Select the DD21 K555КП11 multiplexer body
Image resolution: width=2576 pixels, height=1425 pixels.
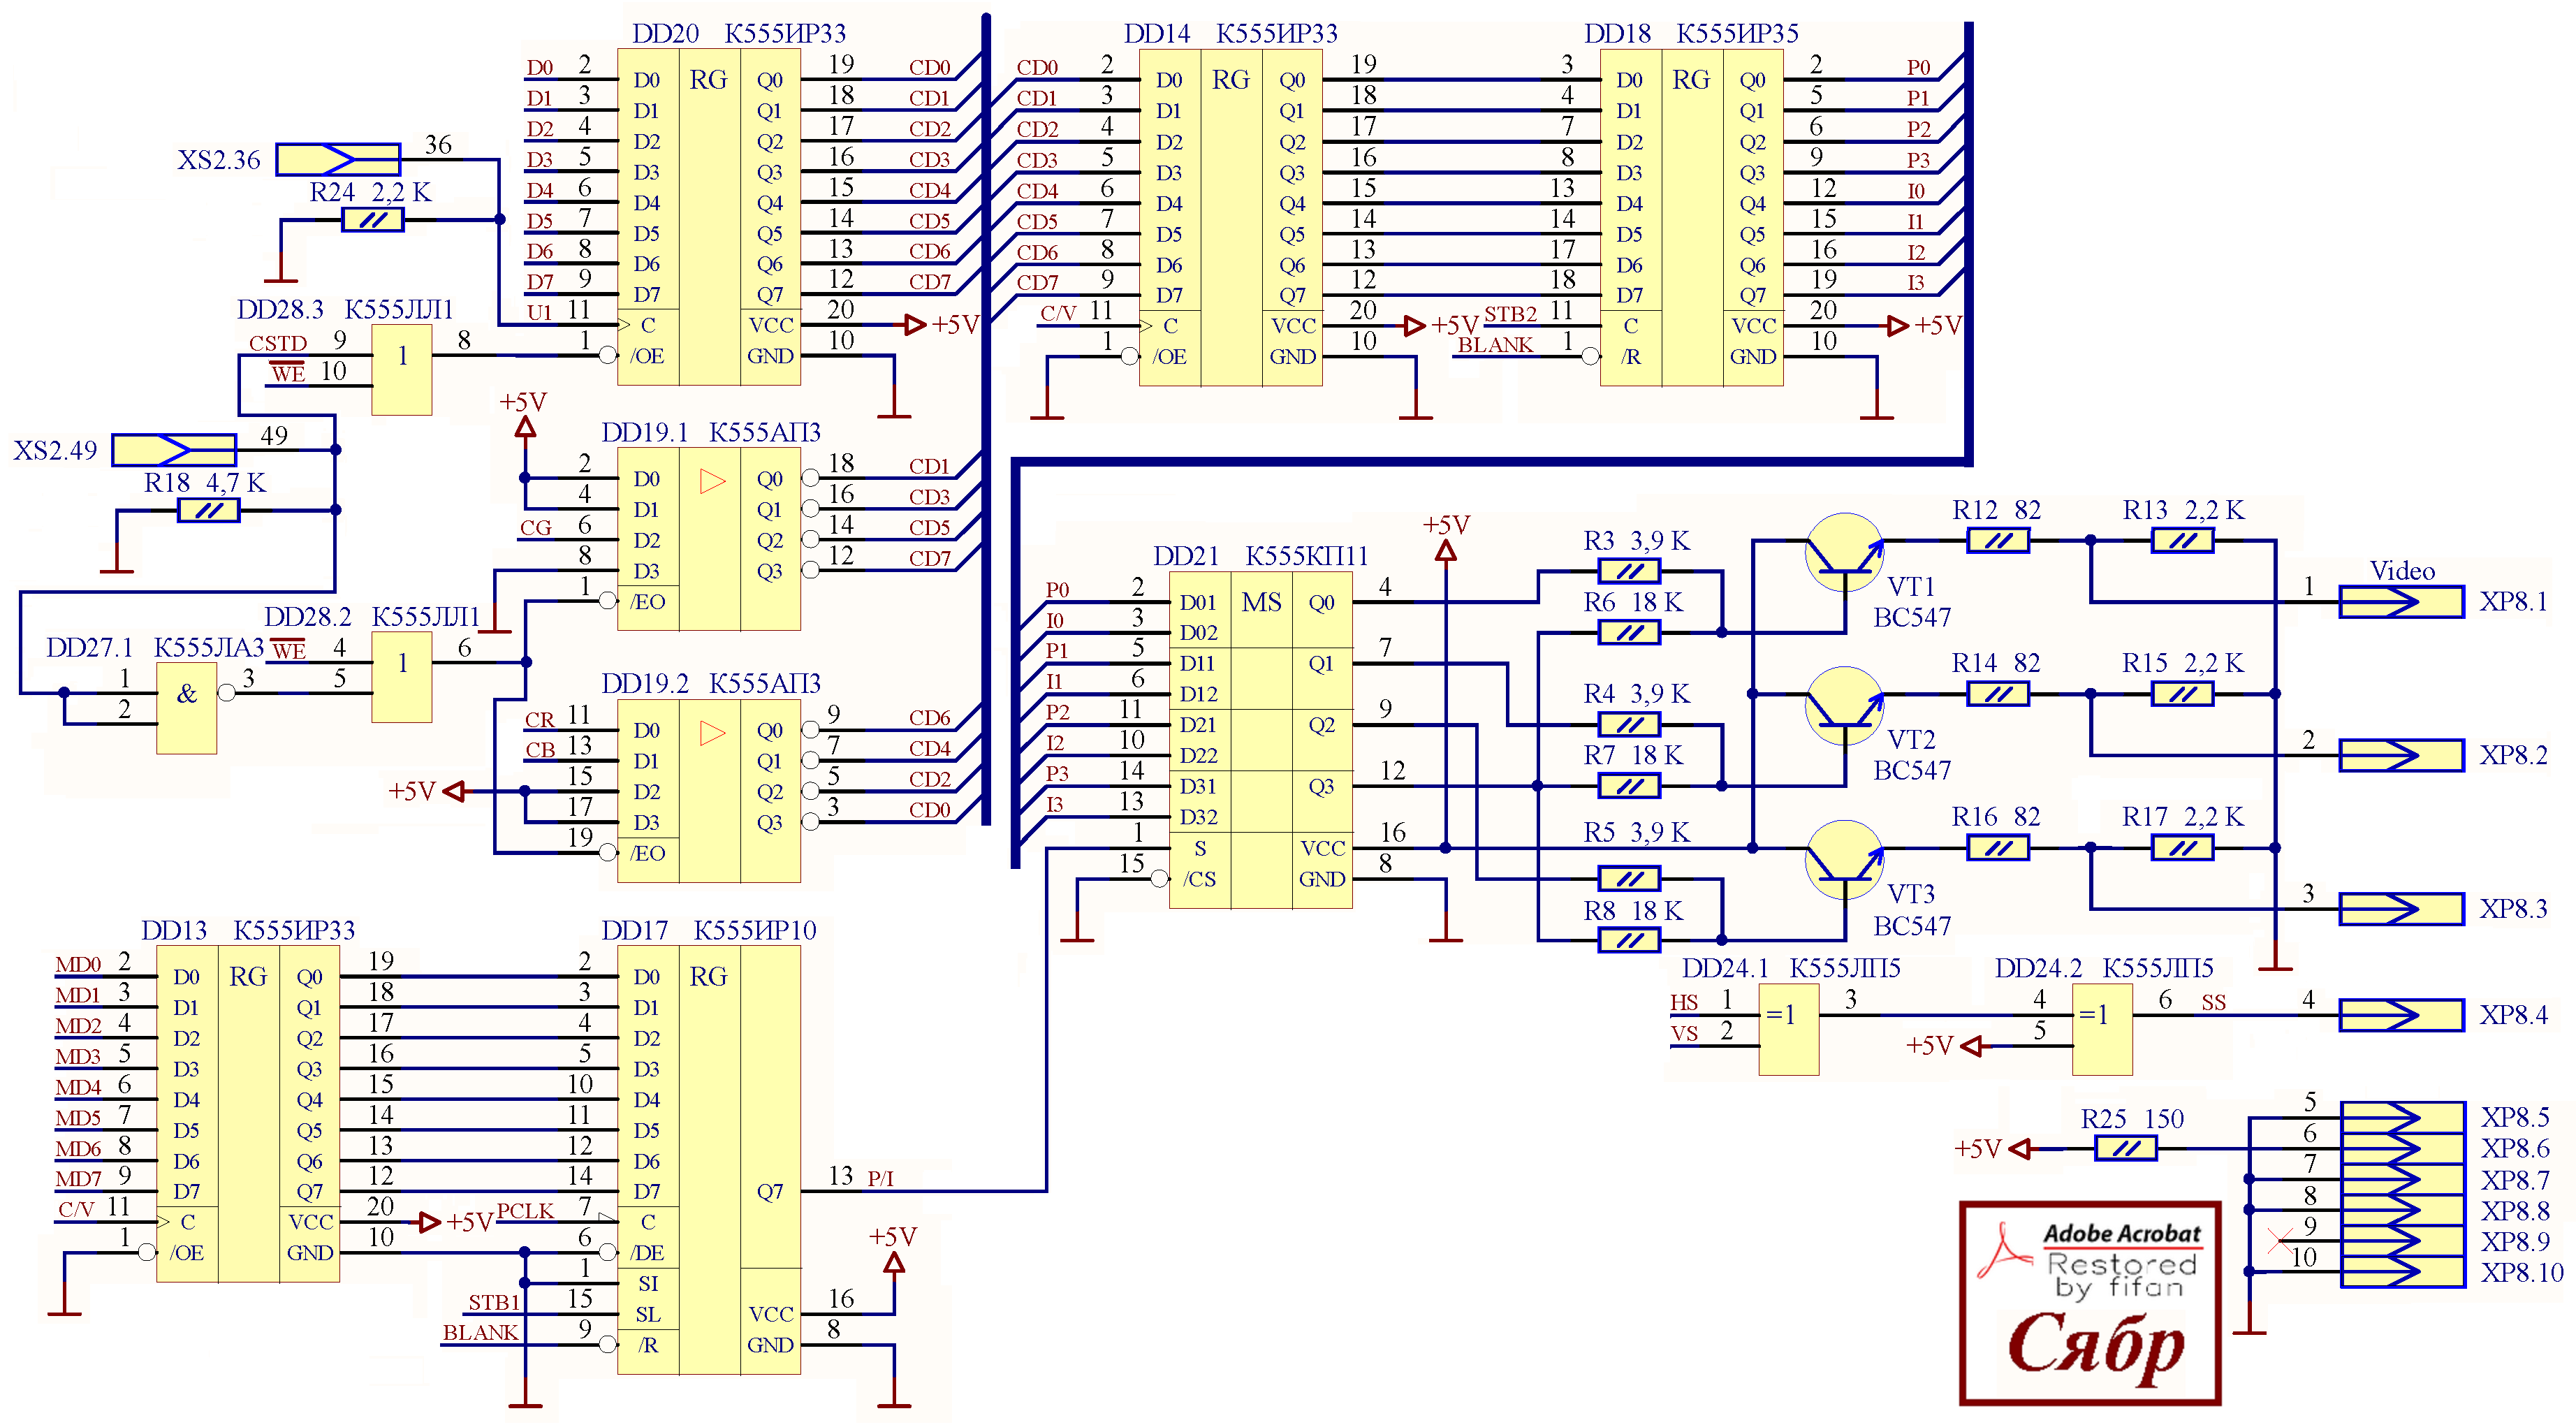click(x=1260, y=740)
